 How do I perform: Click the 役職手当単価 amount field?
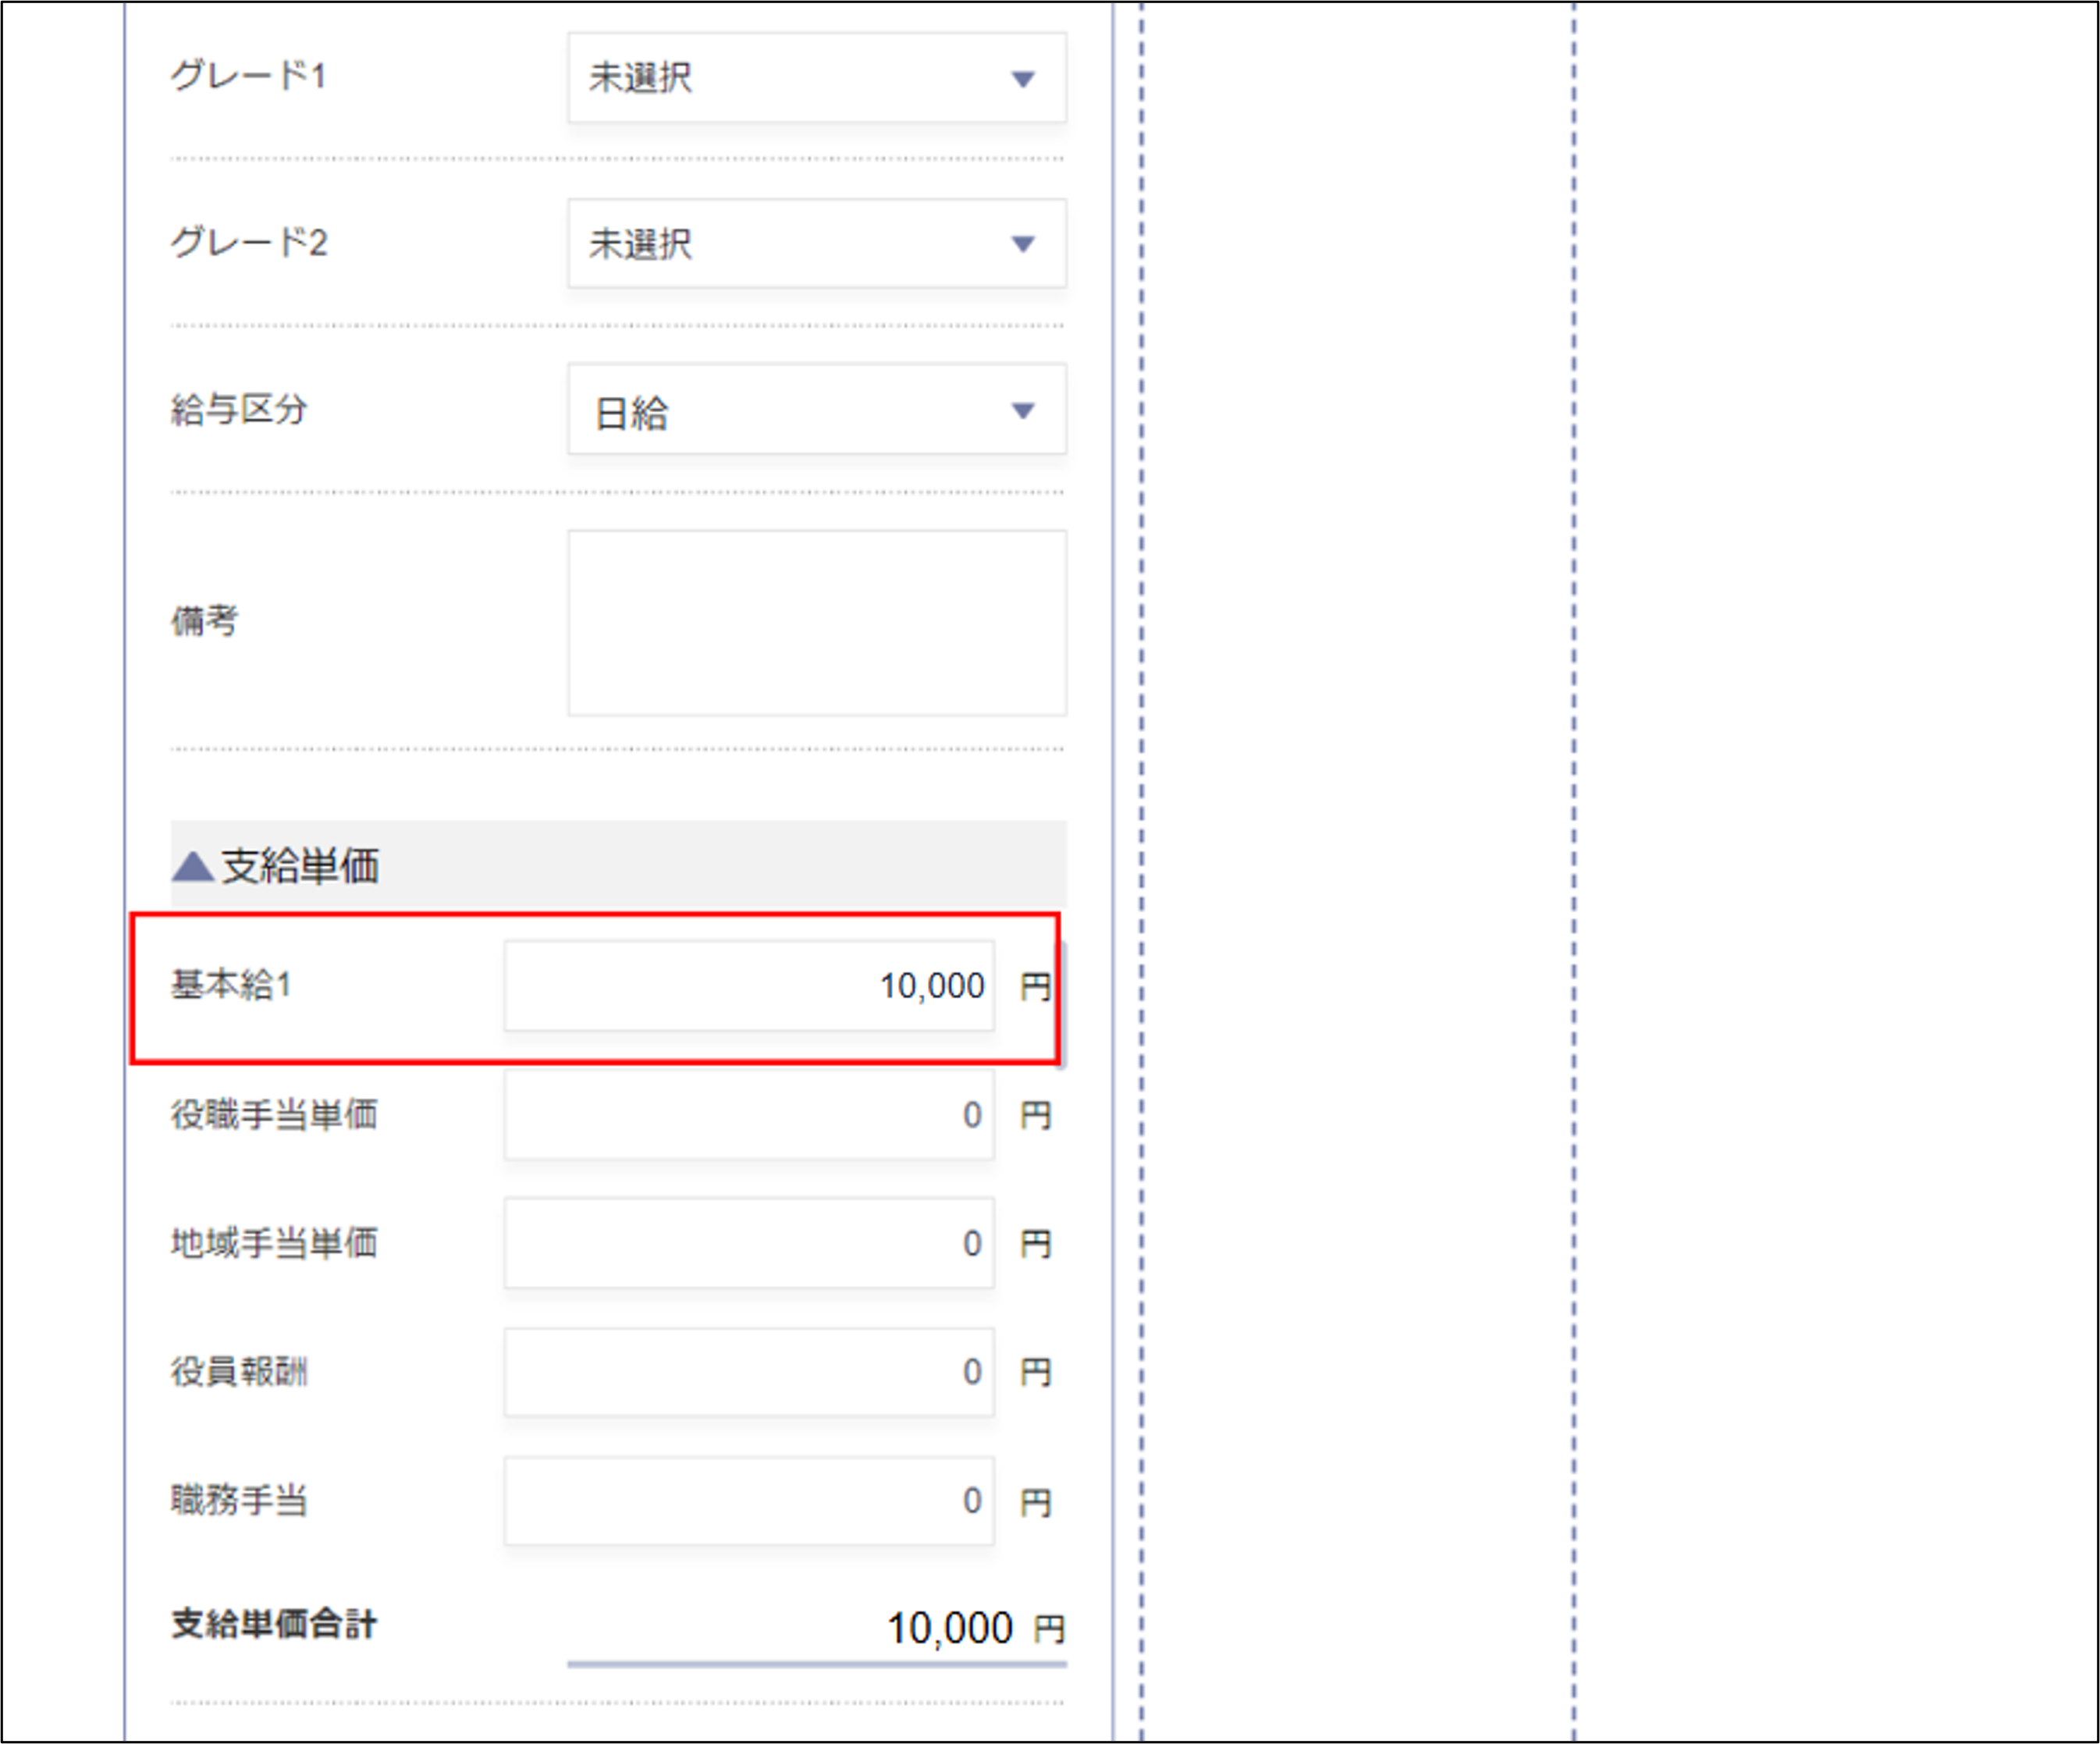click(x=749, y=1115)
